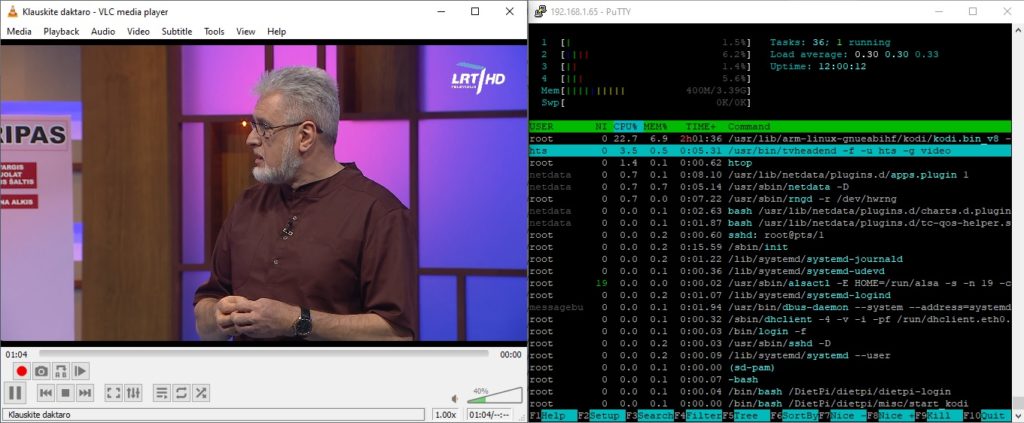This screenshot has width=1024, height=423.
Task: Open the Help menu in VLC
Action: (x=277, y=31)
